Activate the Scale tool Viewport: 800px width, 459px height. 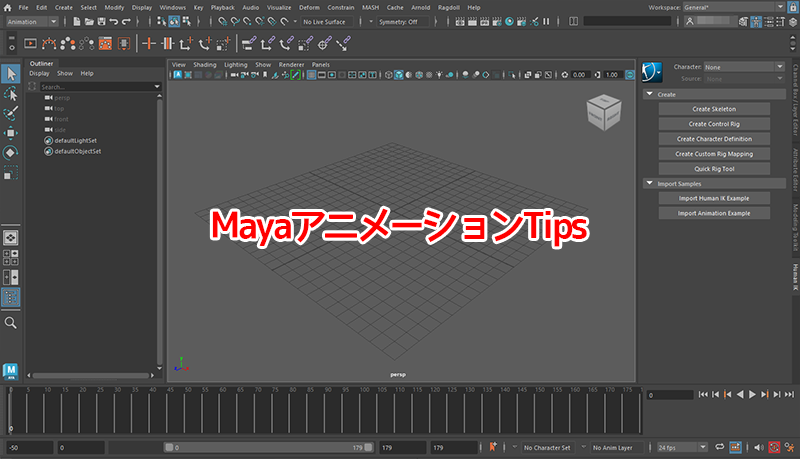tap(11, 172)
